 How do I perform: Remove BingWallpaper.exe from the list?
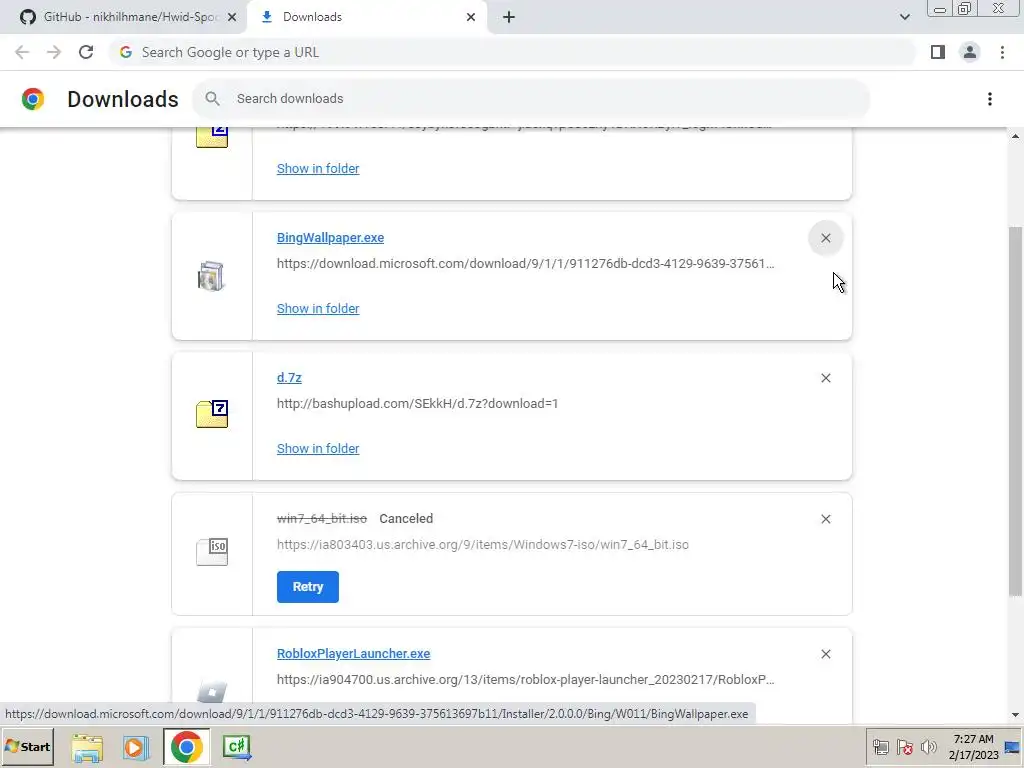click(825, 238)
